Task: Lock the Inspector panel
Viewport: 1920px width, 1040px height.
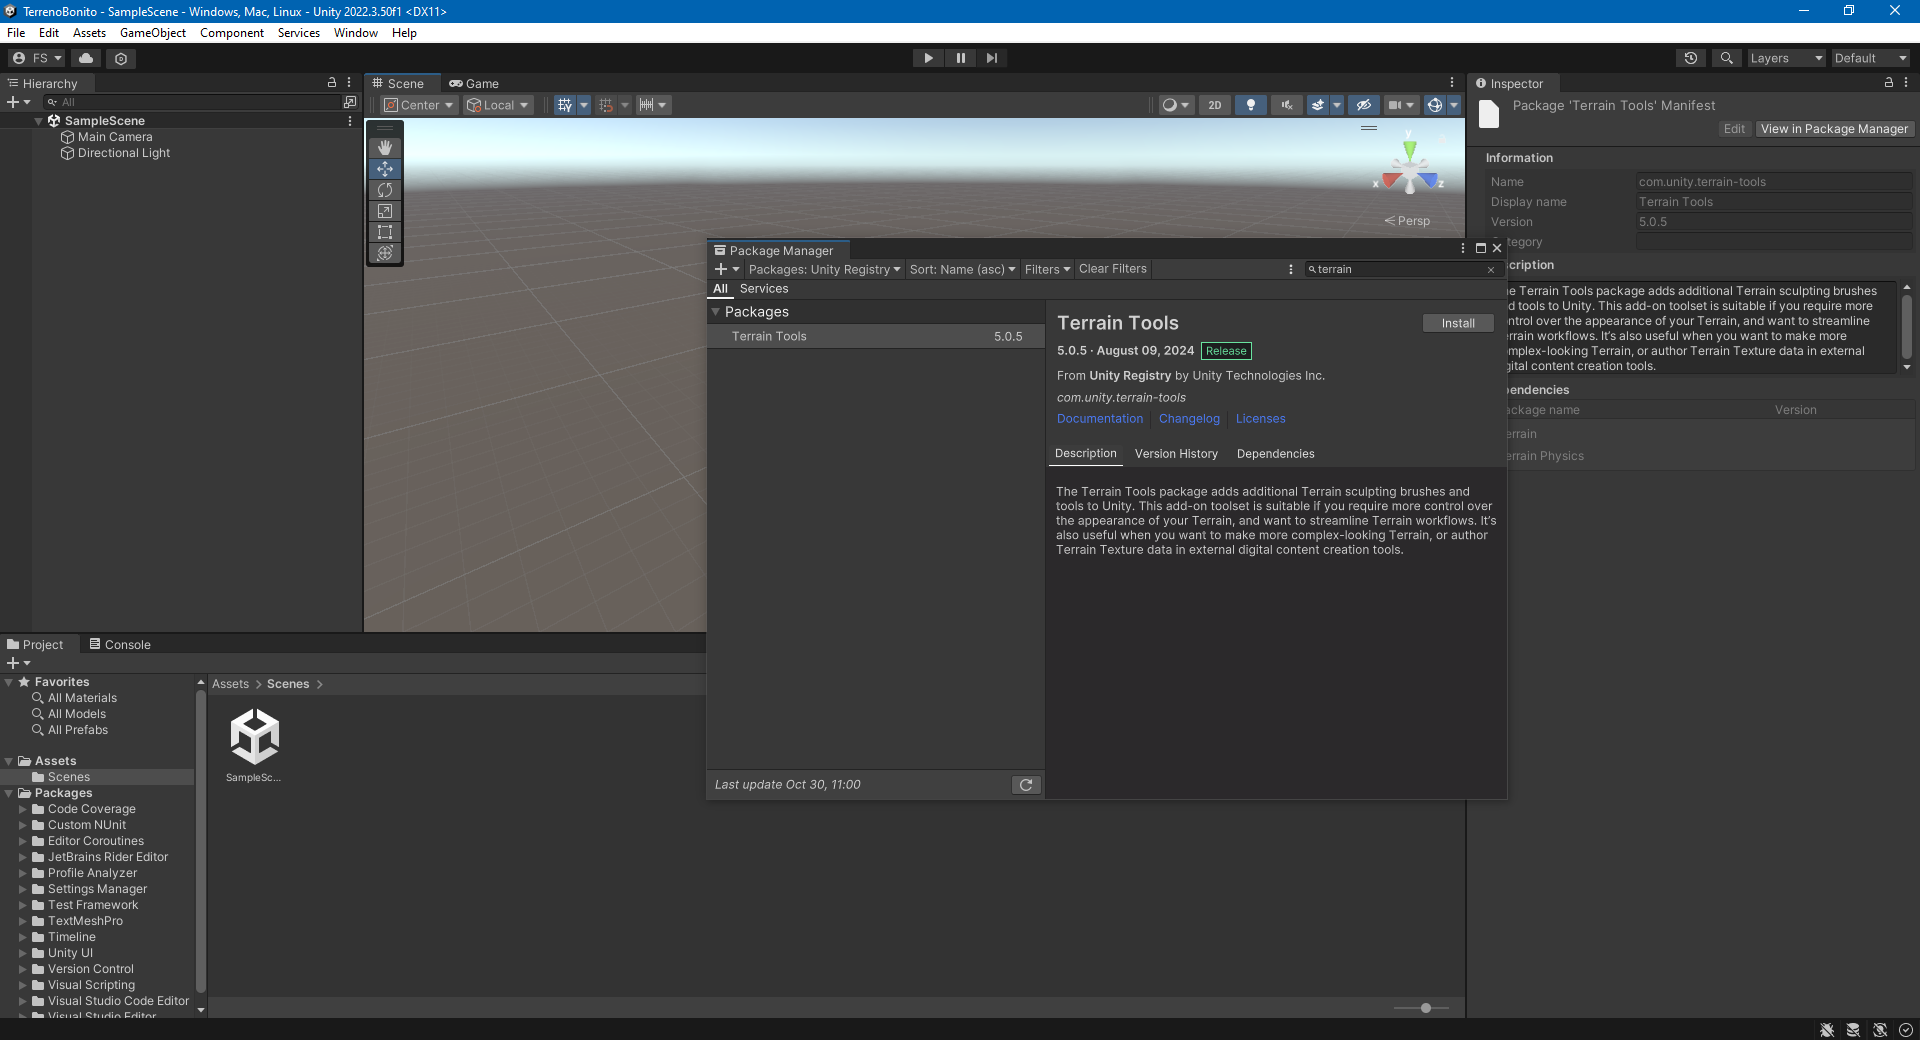Action: tap(1888, 83)
